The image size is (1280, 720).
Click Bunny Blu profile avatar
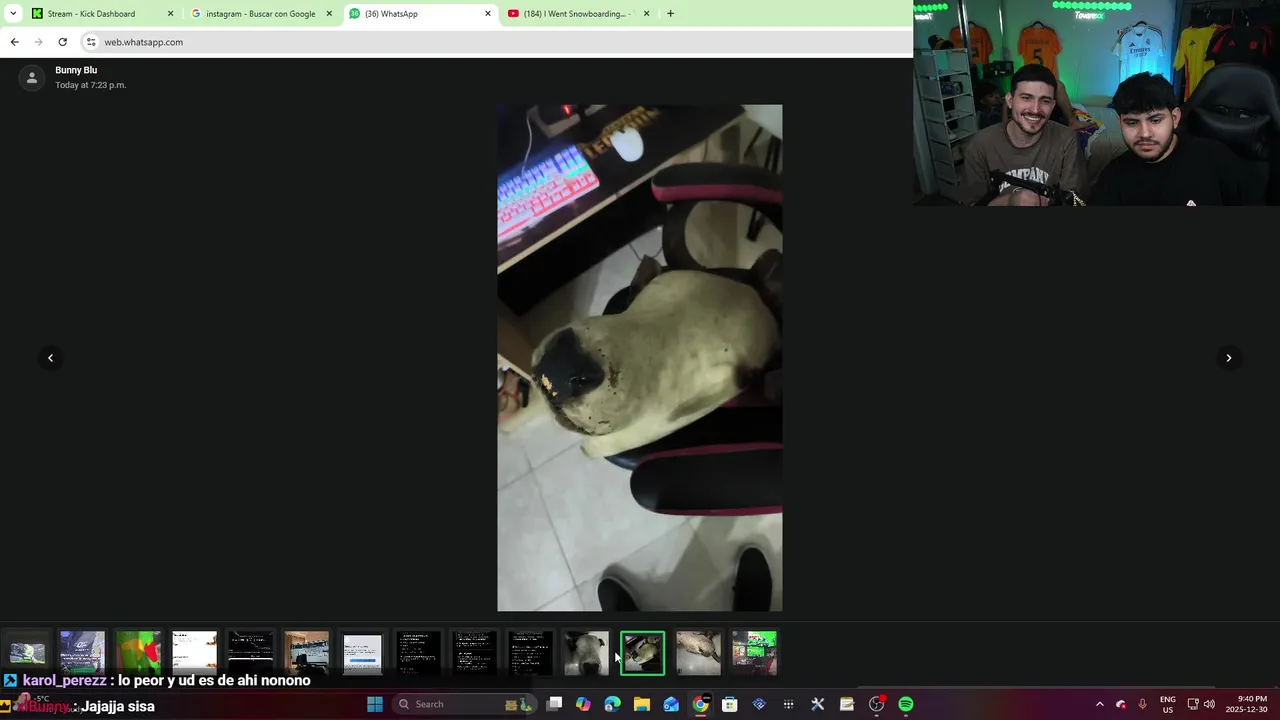click(32, 78)
